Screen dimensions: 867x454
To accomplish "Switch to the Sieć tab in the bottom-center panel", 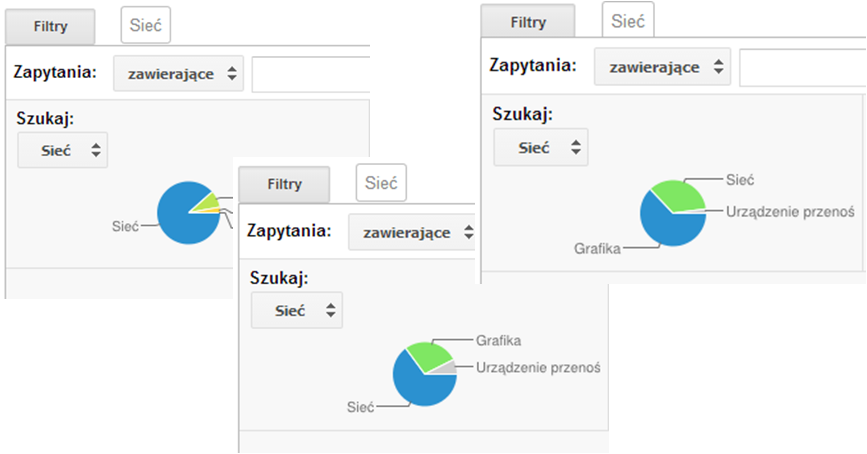I will click(x=381, y=183).
